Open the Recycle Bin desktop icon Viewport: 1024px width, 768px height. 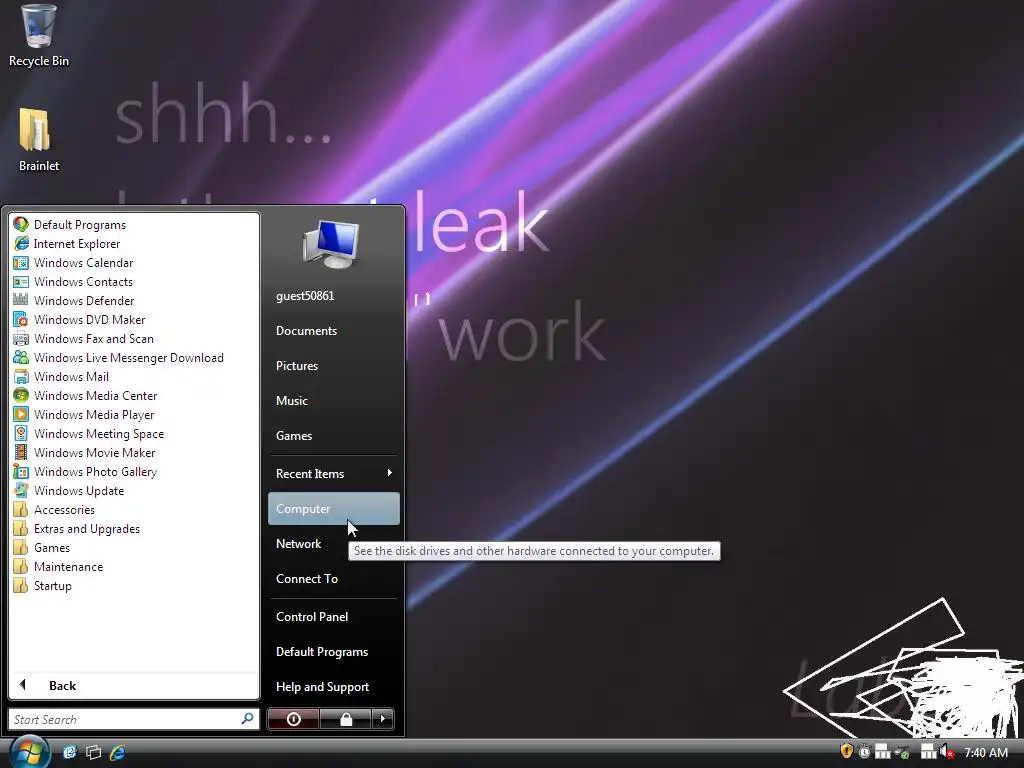[39, 36]
